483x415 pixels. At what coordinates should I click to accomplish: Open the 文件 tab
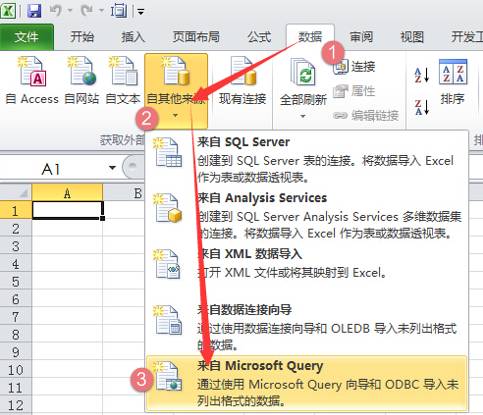27,37
